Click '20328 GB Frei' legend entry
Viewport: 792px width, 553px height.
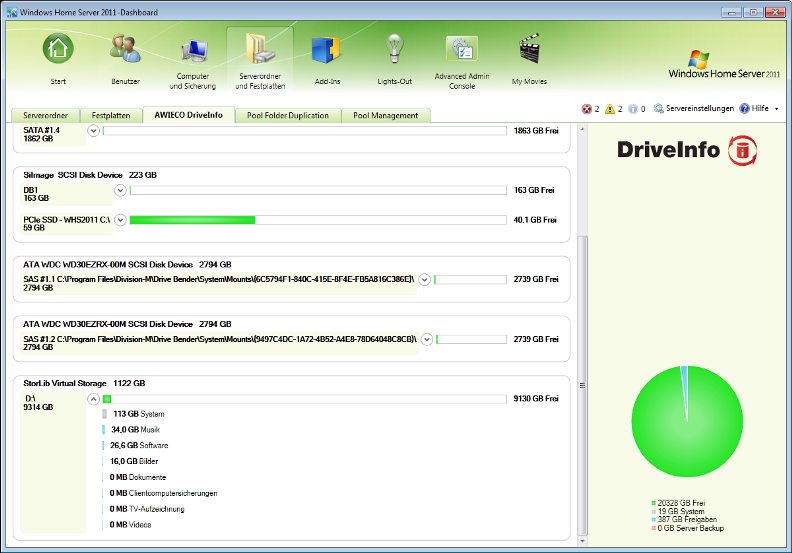678,503
